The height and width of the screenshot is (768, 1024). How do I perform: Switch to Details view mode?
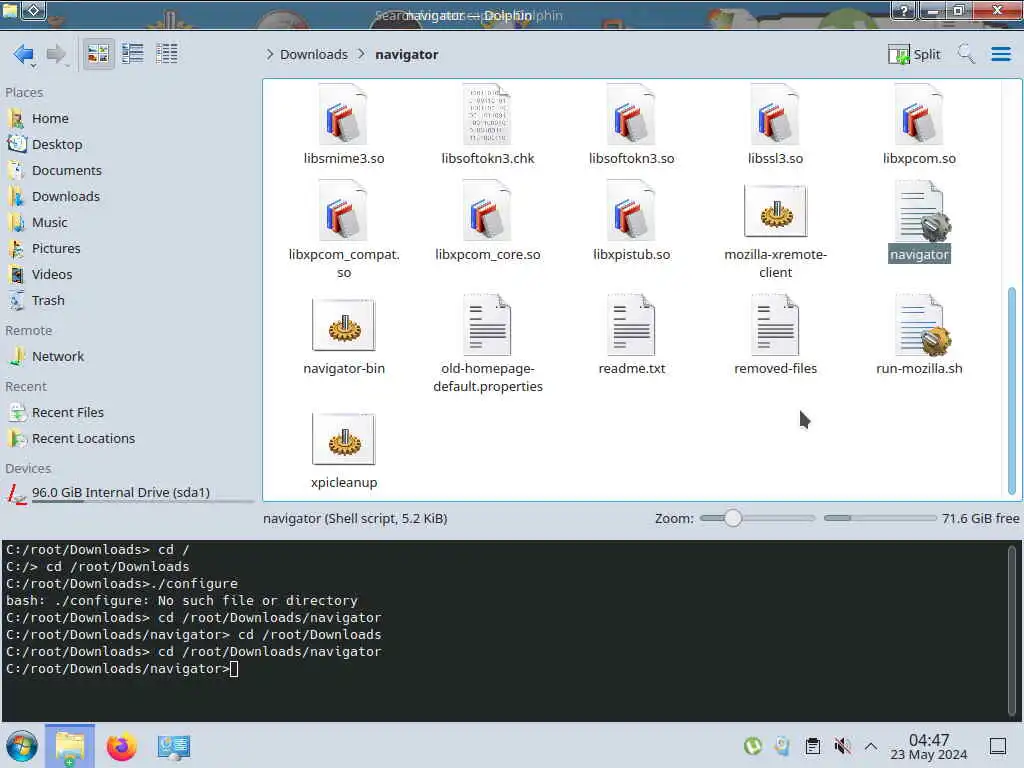(x=167, y=54)
